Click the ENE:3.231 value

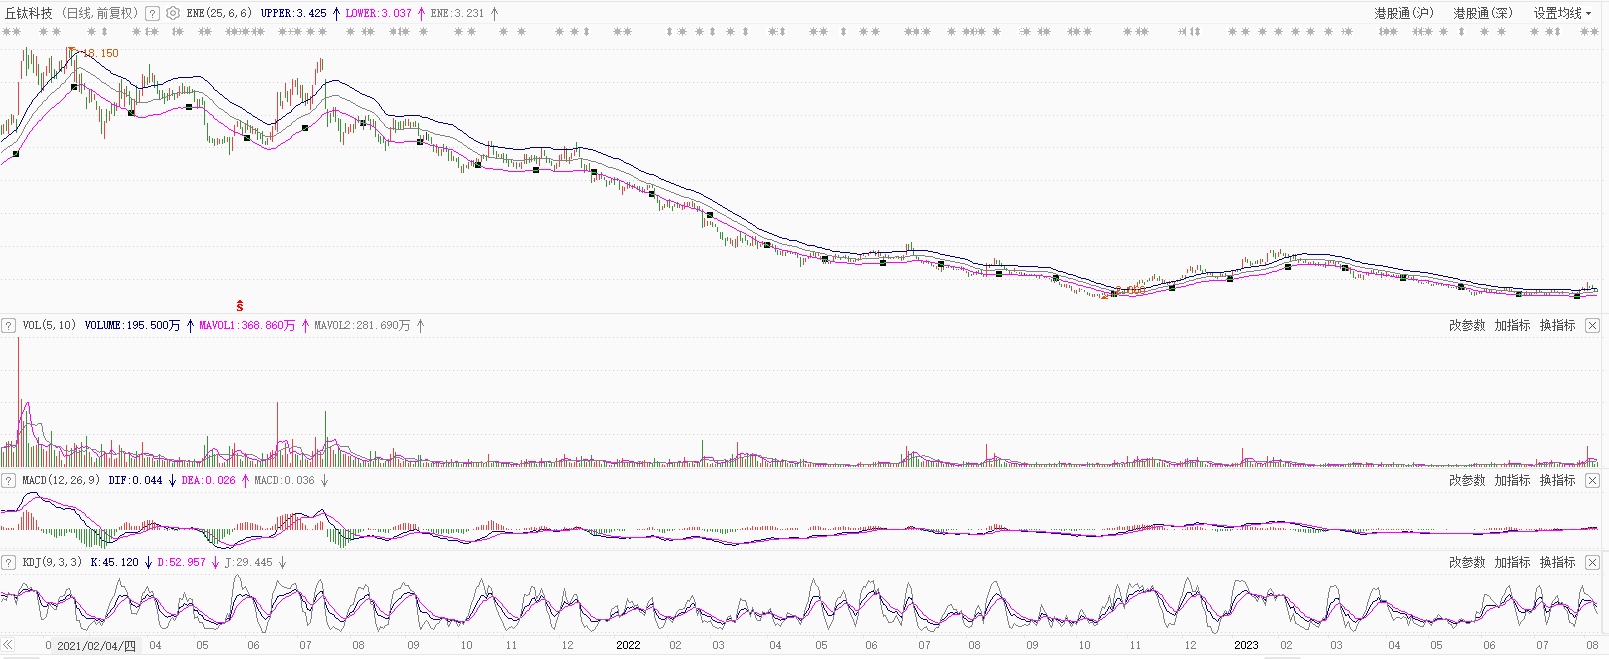tap(457, 14)
